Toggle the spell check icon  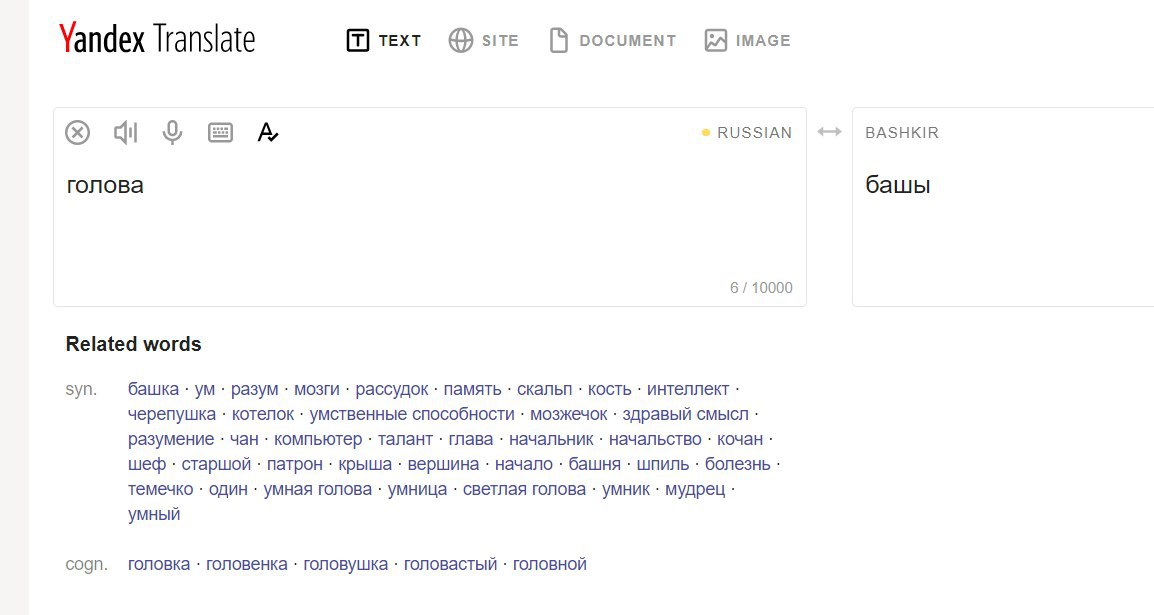(268, 132)
